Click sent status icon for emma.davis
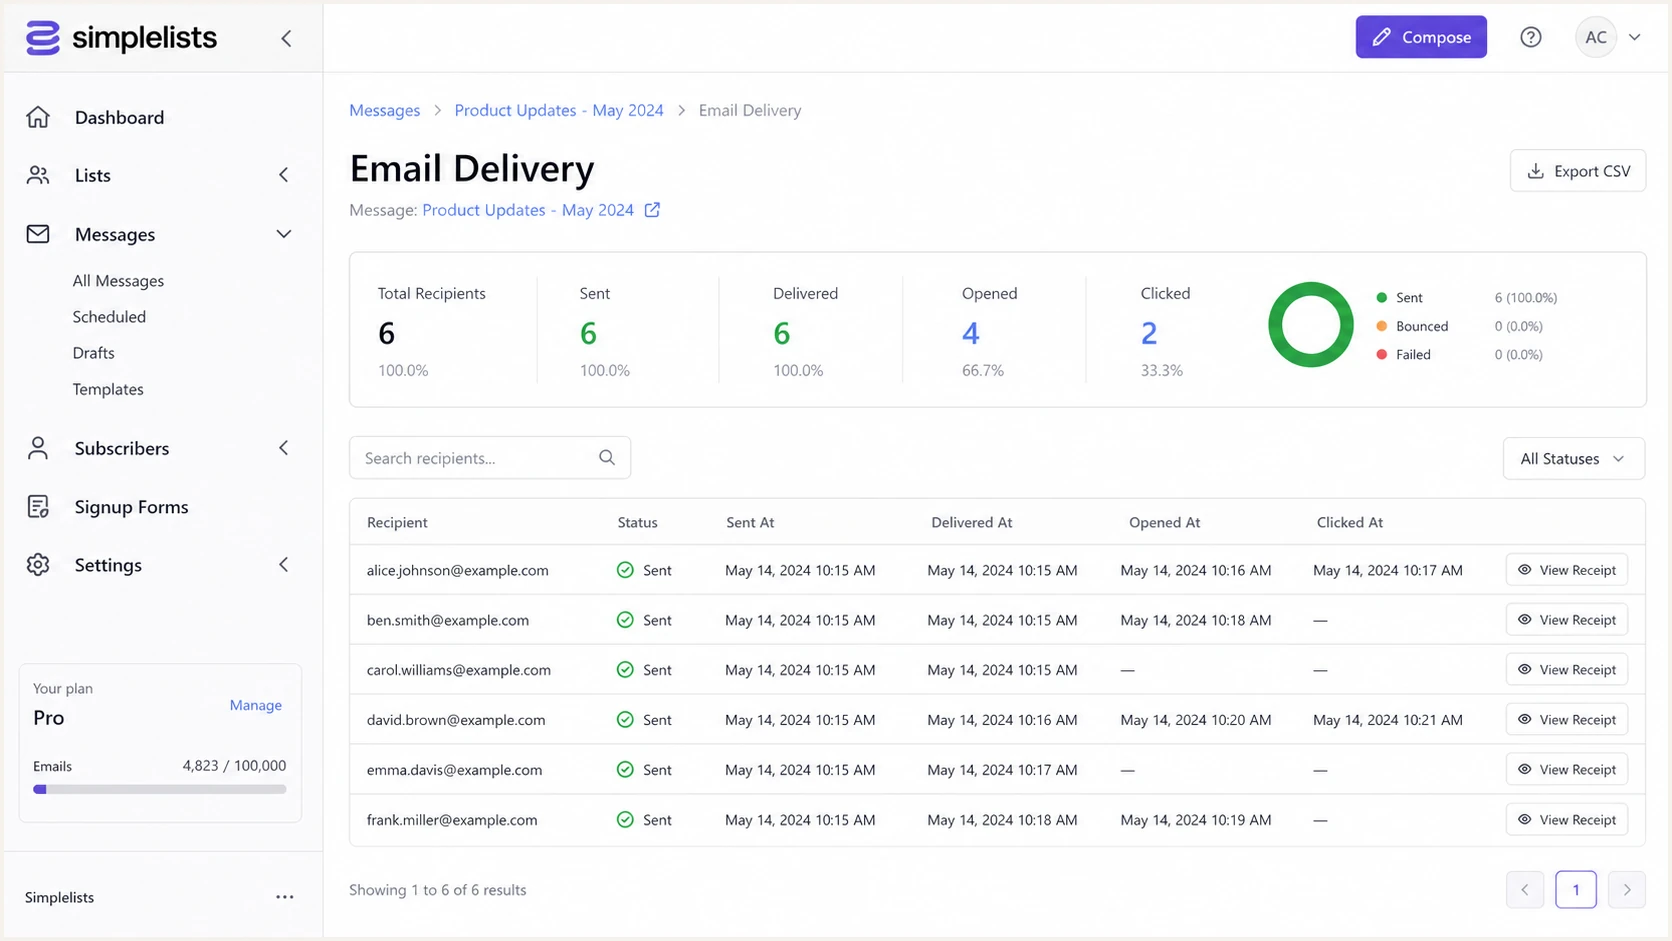The width and height of the screenshot is (1672, 941). point(625,770)
